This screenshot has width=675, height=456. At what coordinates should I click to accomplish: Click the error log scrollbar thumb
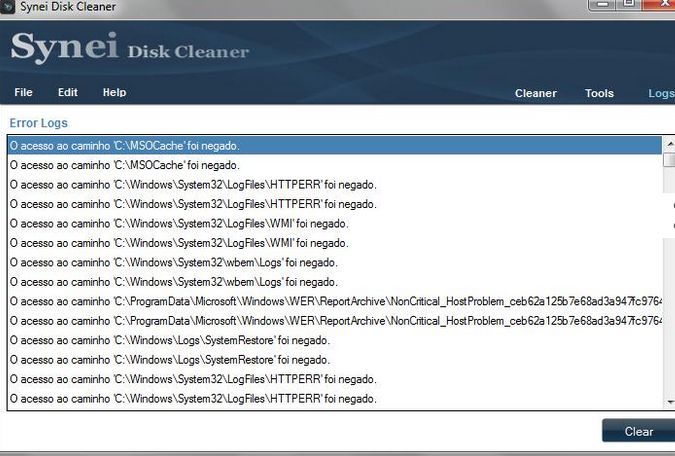(x=669, y=160)
